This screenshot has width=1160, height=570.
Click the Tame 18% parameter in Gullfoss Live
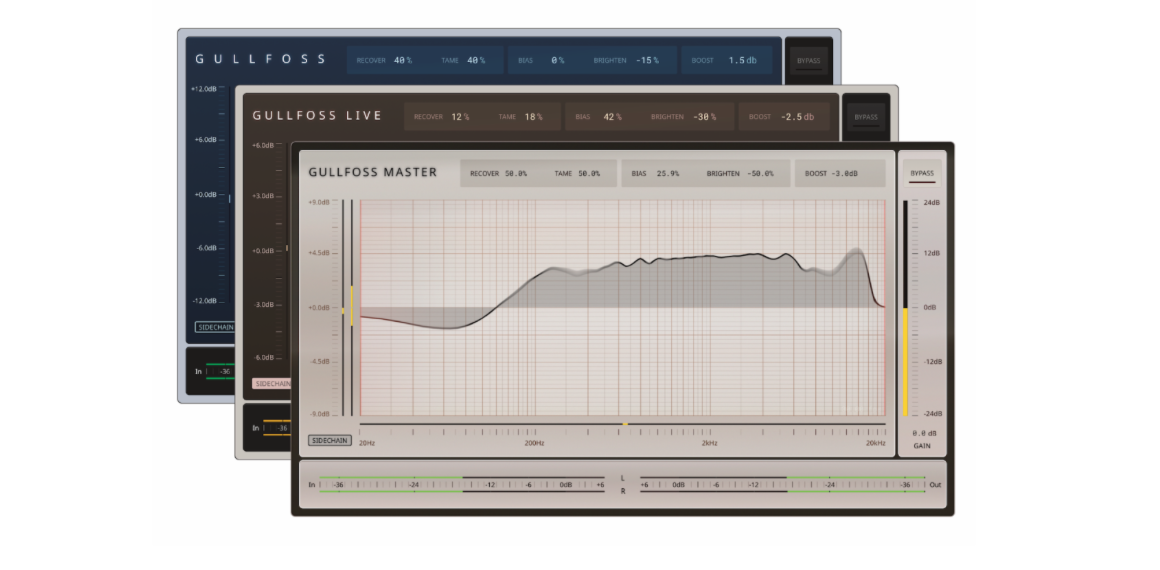531,117
